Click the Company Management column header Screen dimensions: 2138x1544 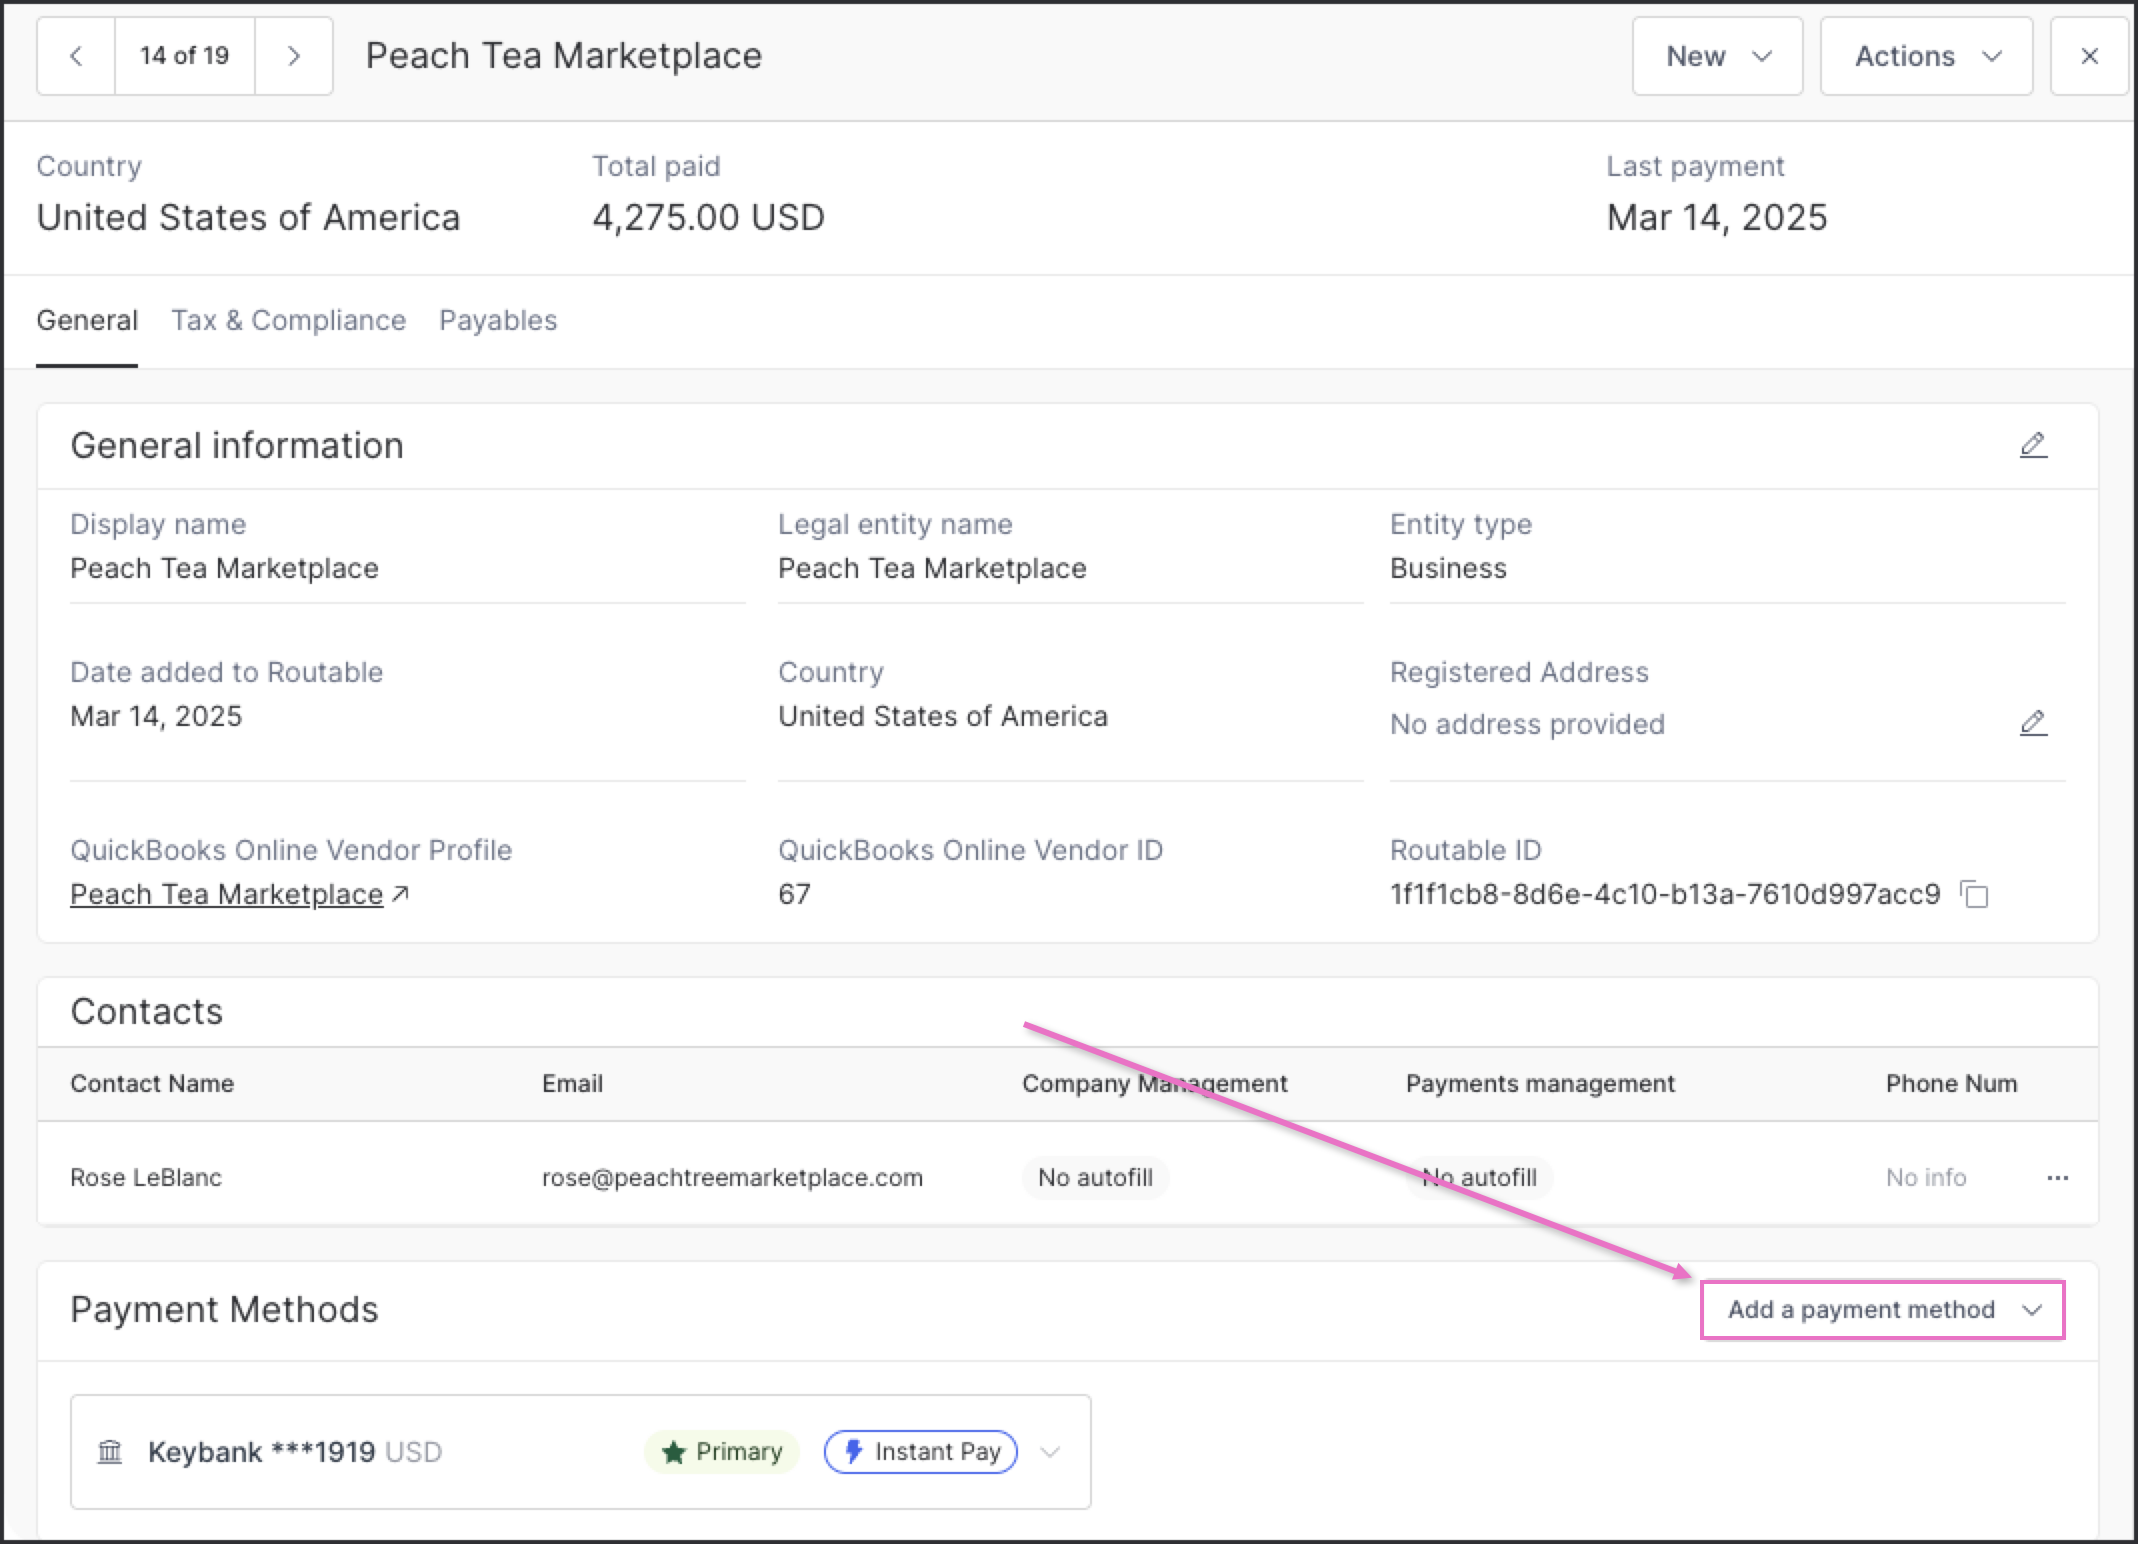(x=1155, y=1084)
